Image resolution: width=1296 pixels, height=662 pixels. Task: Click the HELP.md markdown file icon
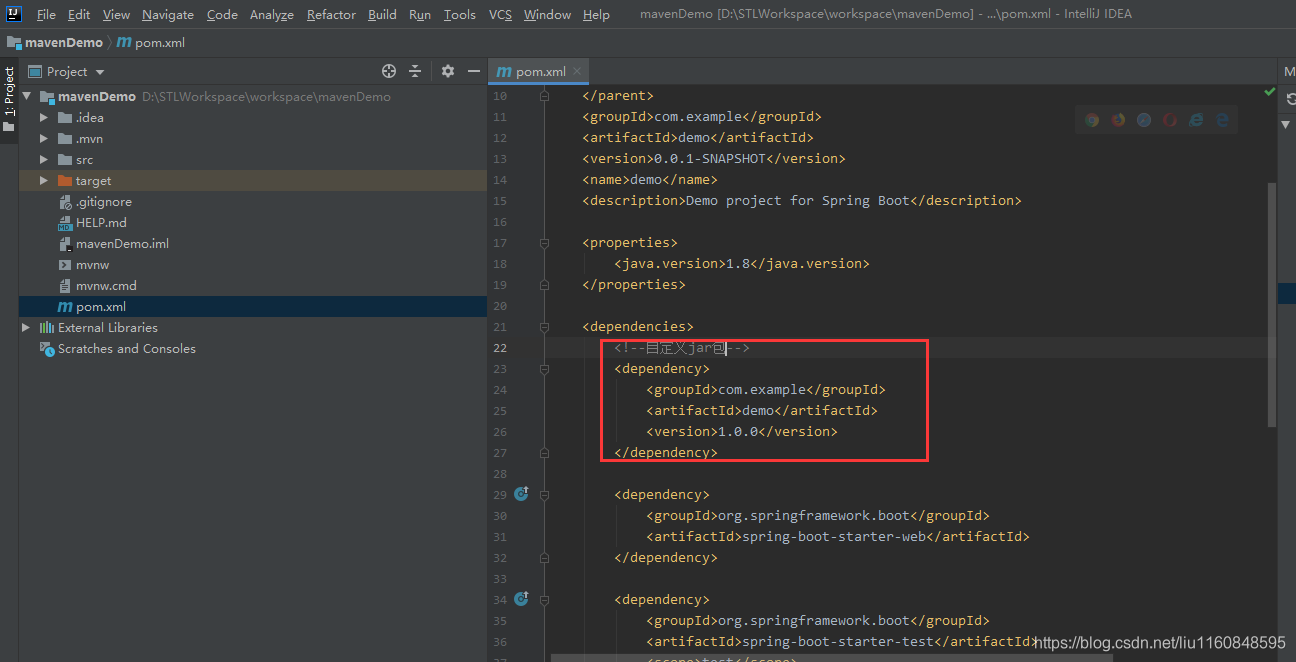click(x=65, y=223)
